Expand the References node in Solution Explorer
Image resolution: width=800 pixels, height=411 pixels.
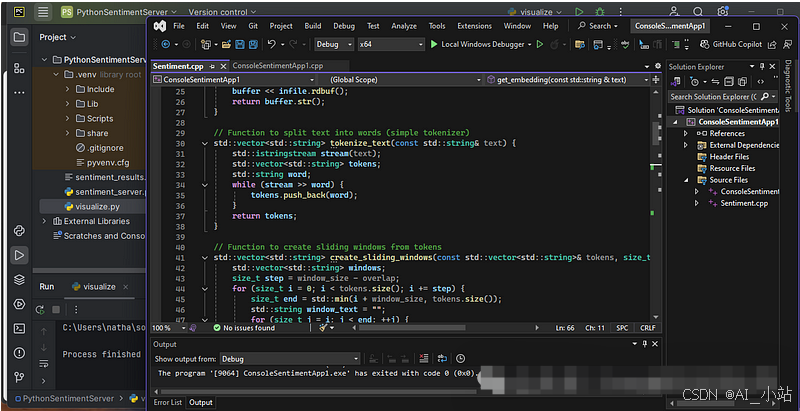coord(686,133)
